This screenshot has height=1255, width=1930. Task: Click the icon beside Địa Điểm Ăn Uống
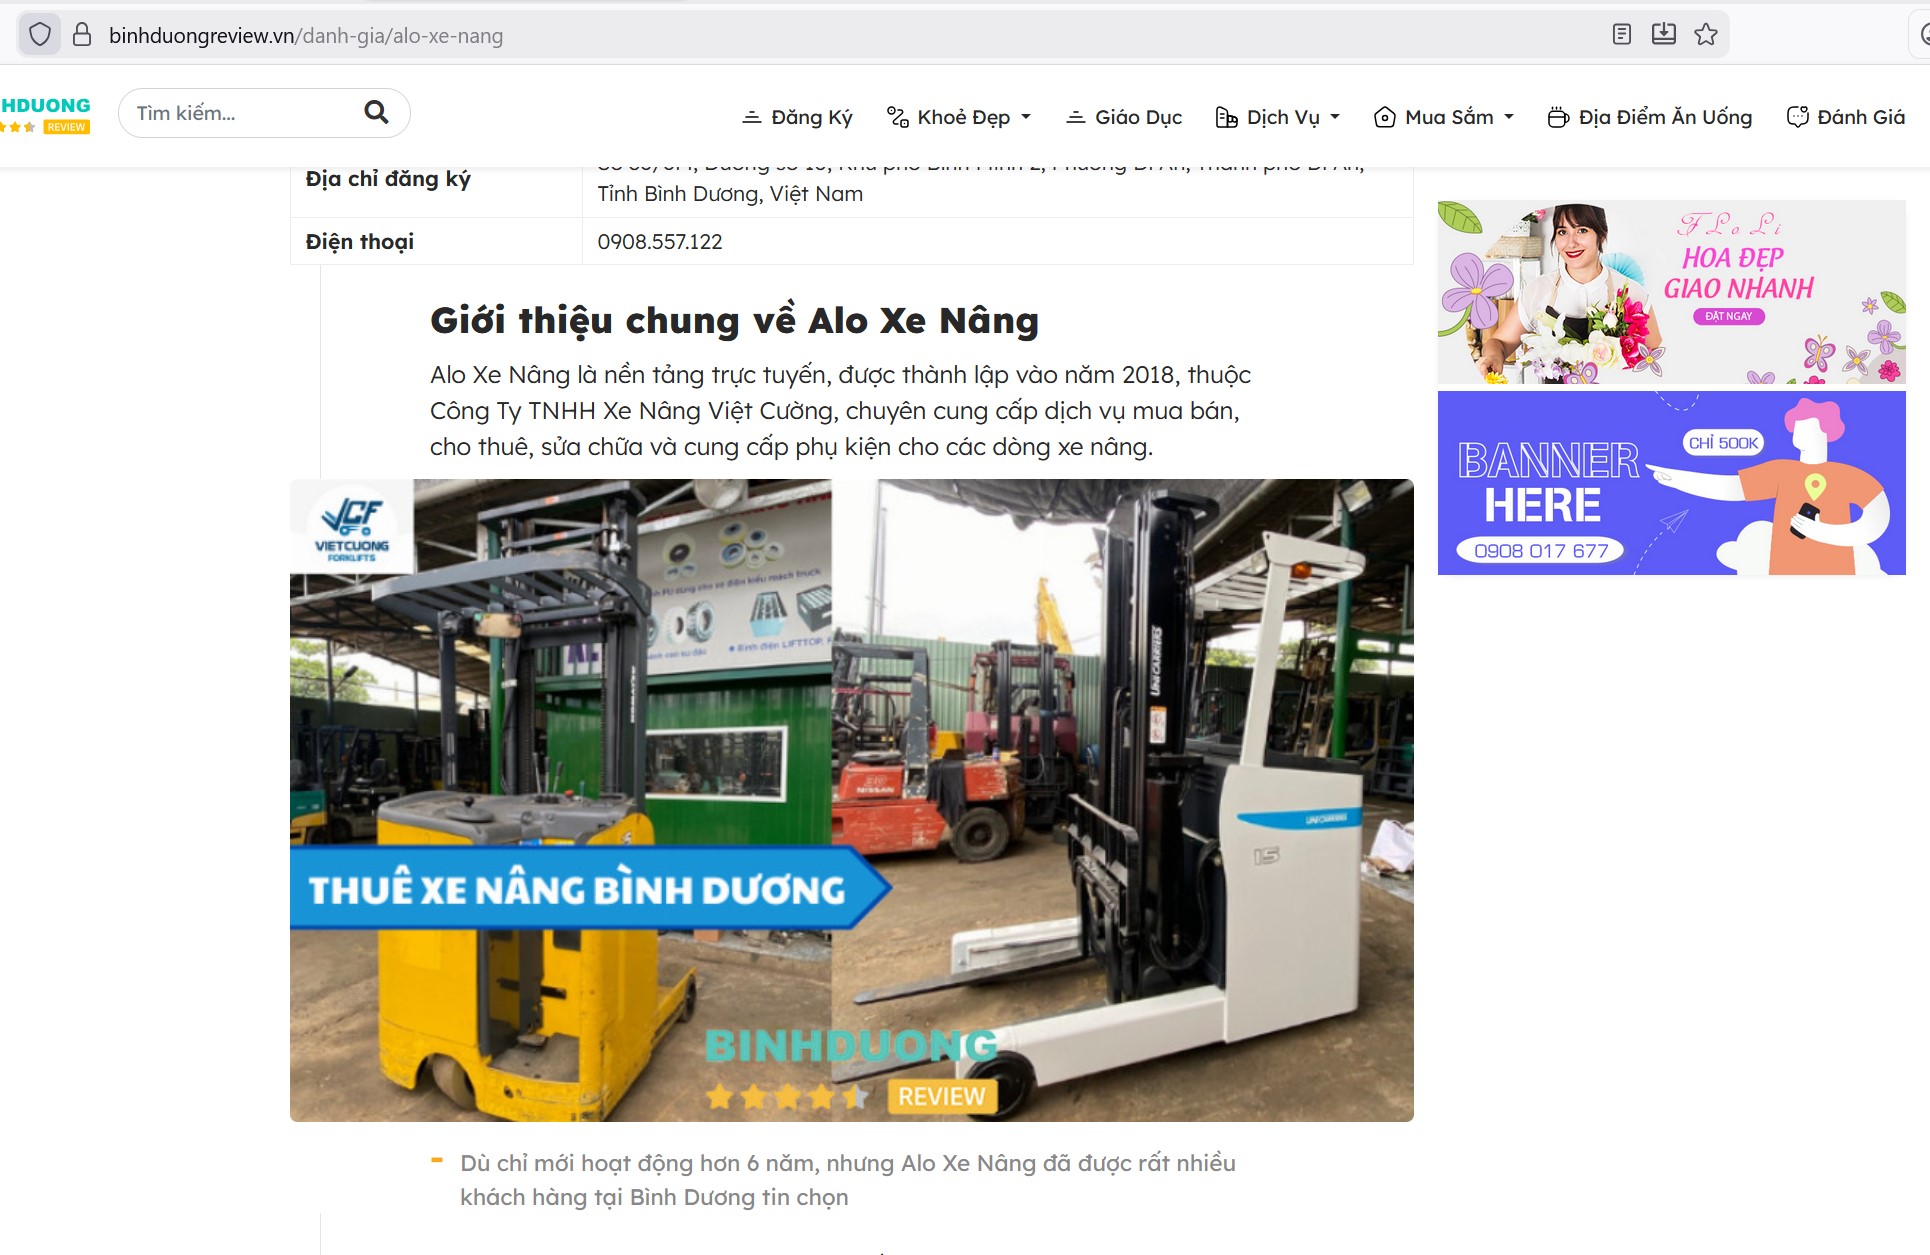point(1558,117)
